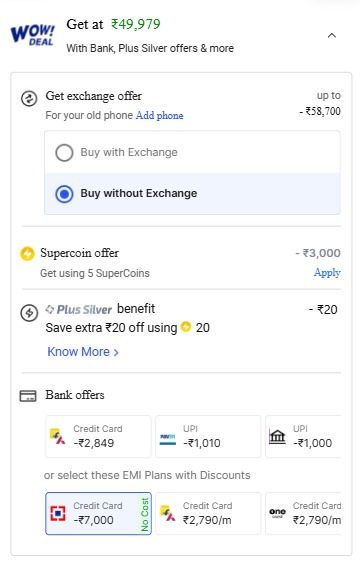Select the Flipkart Axis ₹2,790/m EMI plan
Image resolution: width=361 pixels, height=567 pixels.
point(208,513)
